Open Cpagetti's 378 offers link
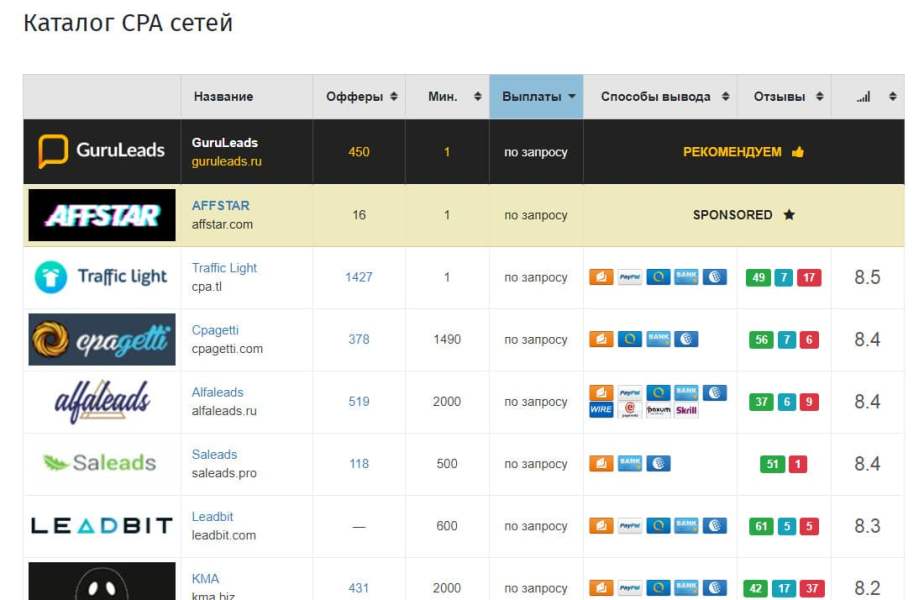This screenshot has width=924, height=600. click(359, 339)
